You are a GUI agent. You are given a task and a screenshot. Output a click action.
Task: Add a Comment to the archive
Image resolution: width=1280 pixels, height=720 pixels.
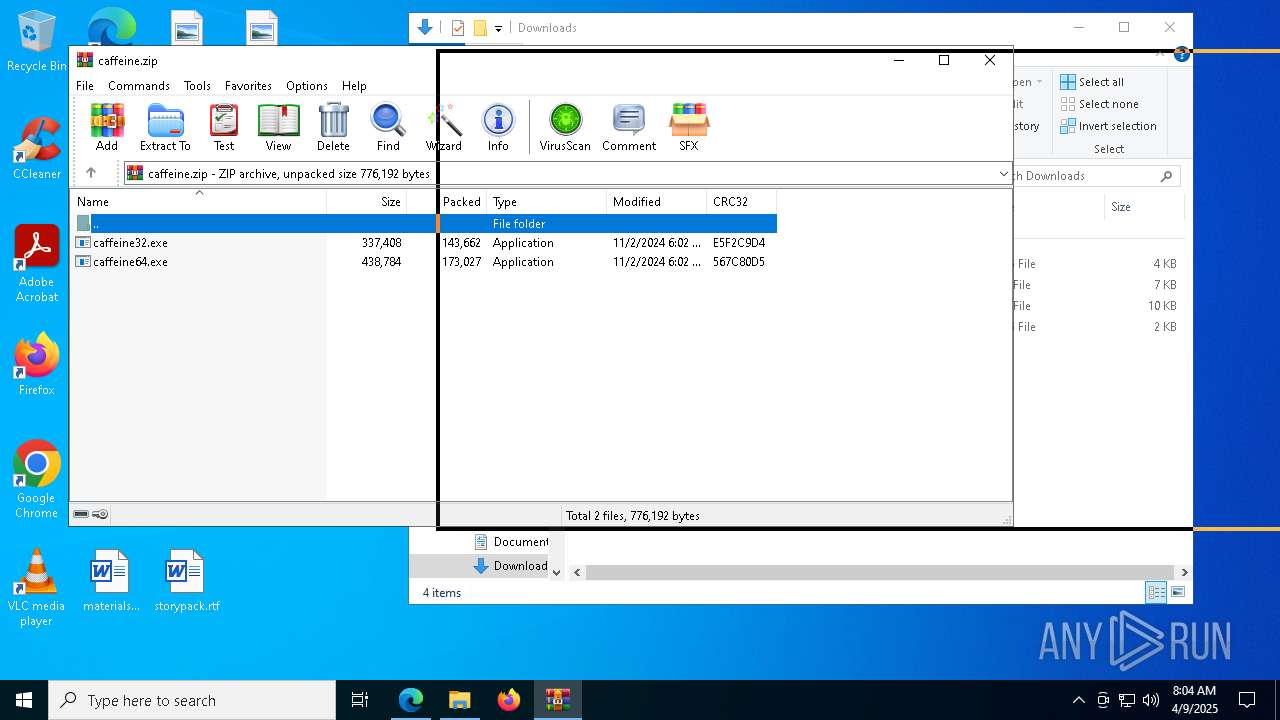629,127
